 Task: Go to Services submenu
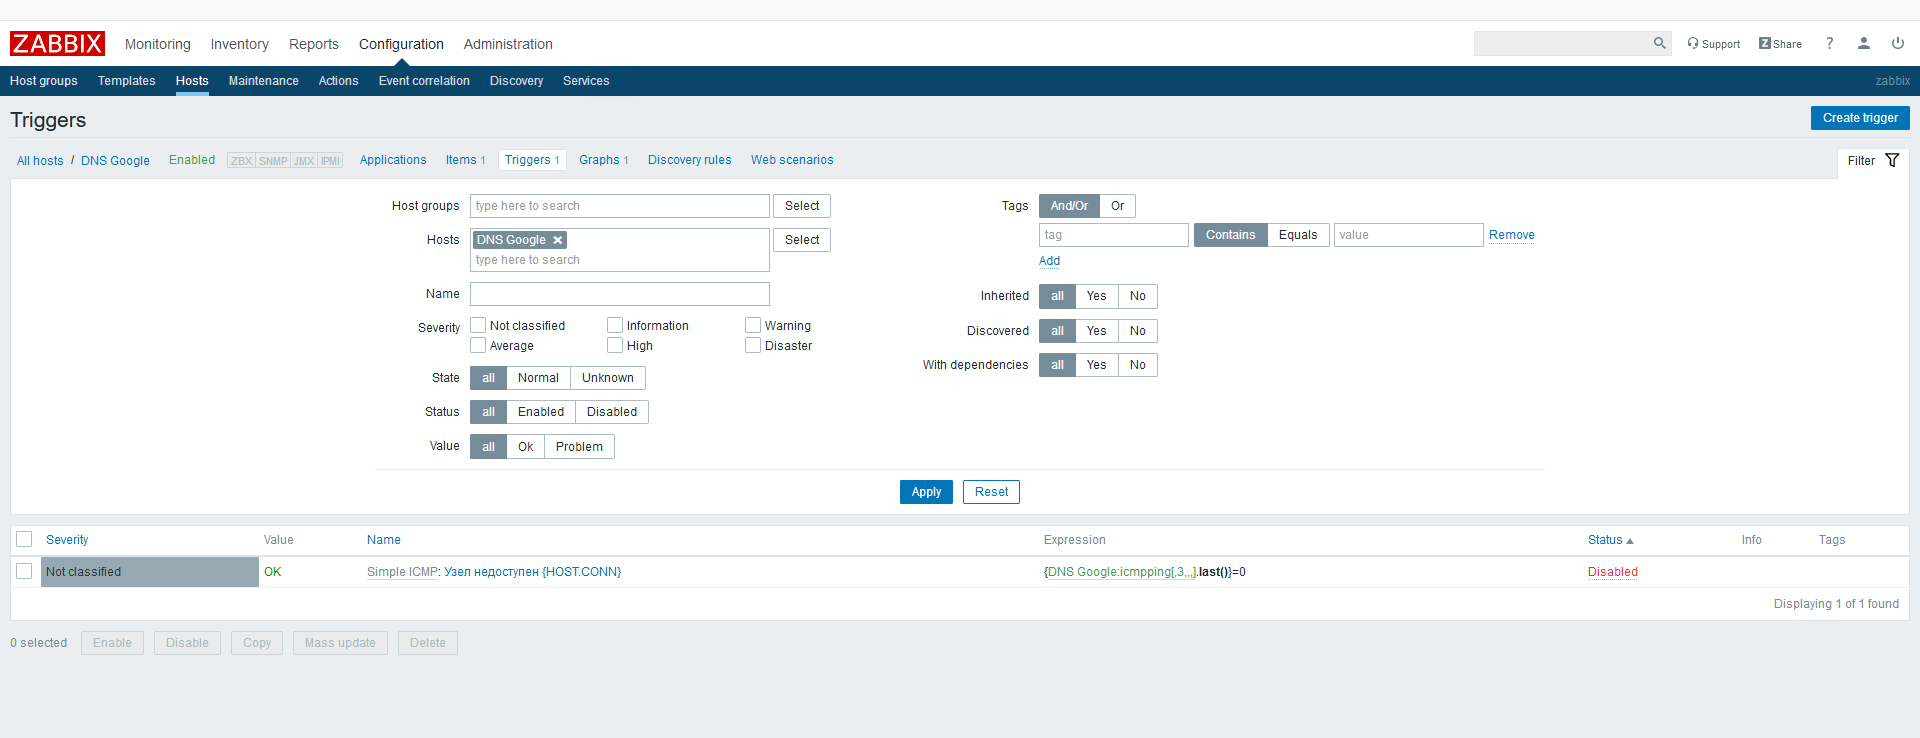586,81
